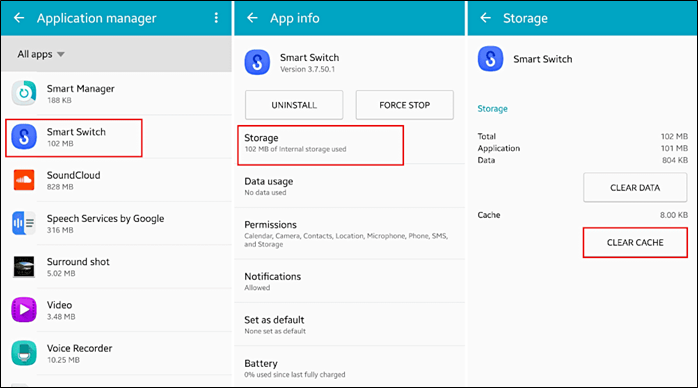Go back from App info screen

click(252, 18)
